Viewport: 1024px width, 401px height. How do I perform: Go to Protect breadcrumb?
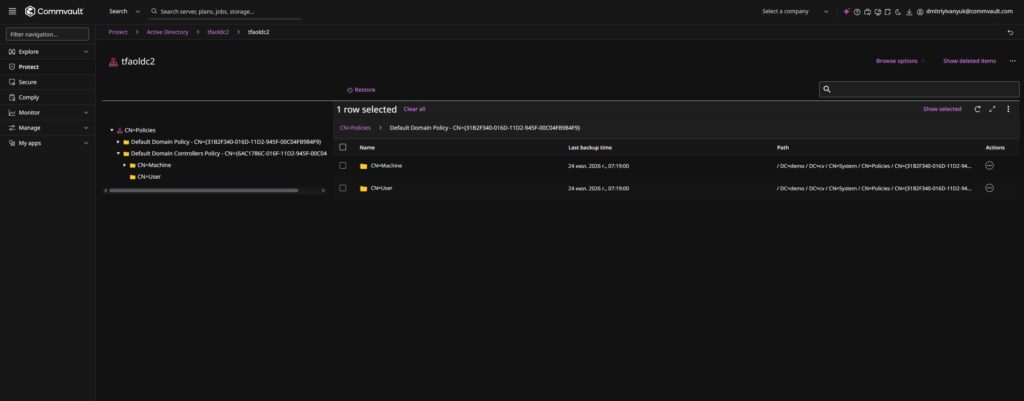118,32
